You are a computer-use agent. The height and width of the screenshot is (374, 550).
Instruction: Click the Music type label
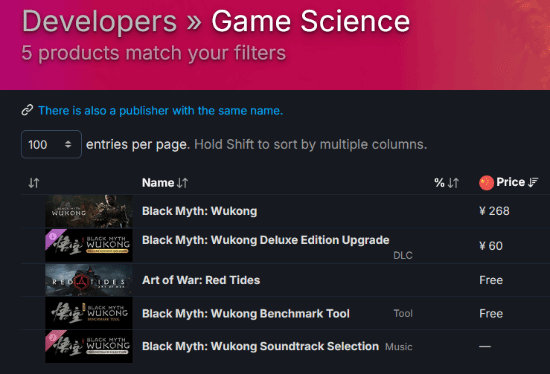pyautogui.click(x=399, y=347)
